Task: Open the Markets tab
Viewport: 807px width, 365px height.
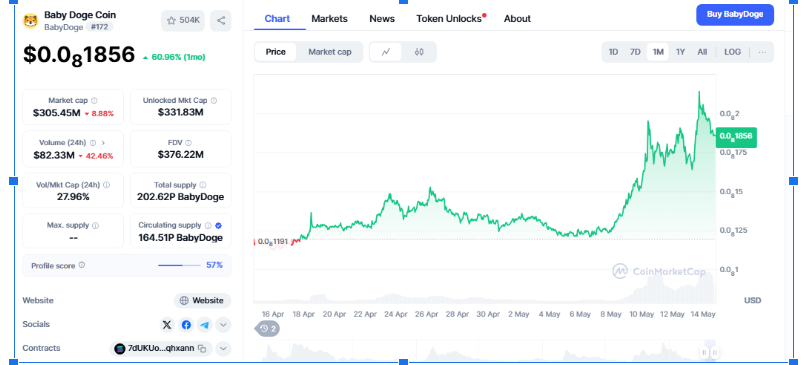Action: click(329, 19)
